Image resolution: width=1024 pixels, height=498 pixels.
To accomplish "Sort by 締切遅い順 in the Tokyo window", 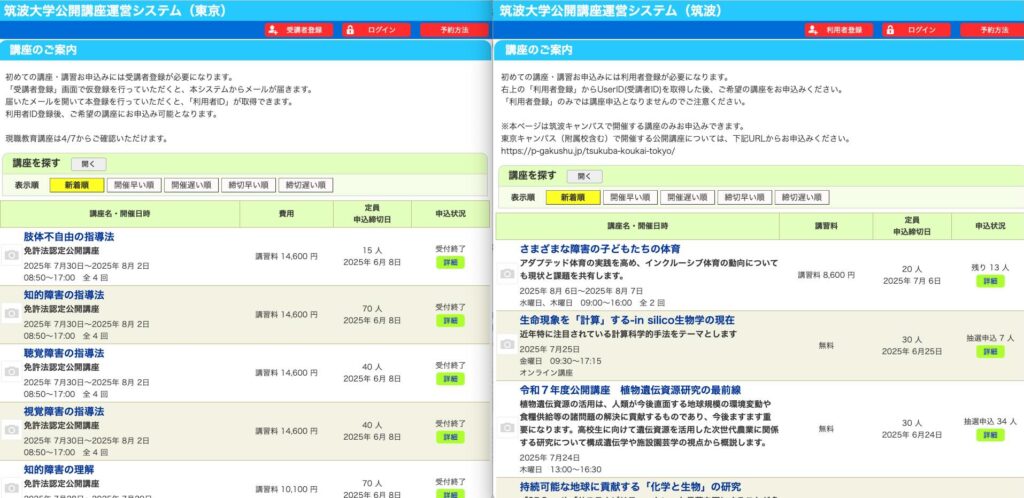I will click(x=306, y=185).
